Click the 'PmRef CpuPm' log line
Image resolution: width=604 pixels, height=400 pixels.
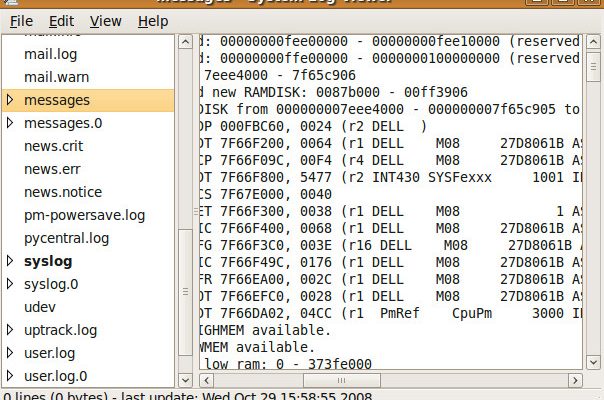tap(391, 313)
